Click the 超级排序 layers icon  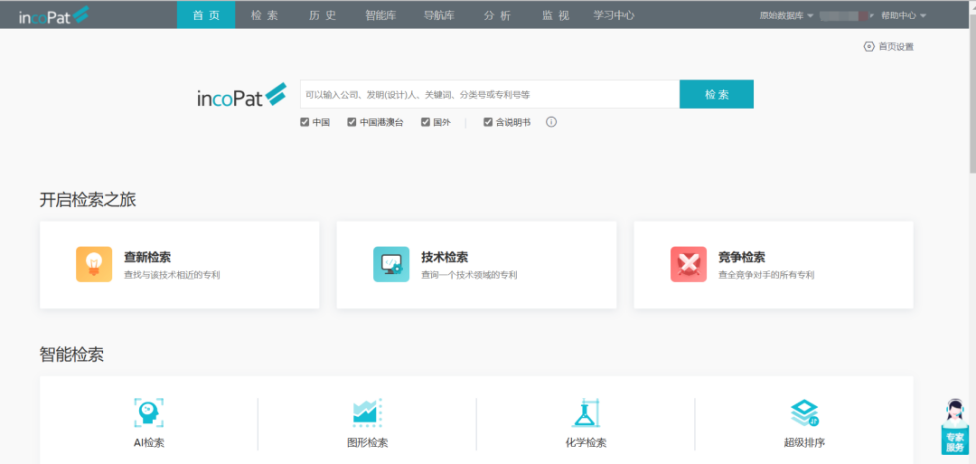pos(804,412)
